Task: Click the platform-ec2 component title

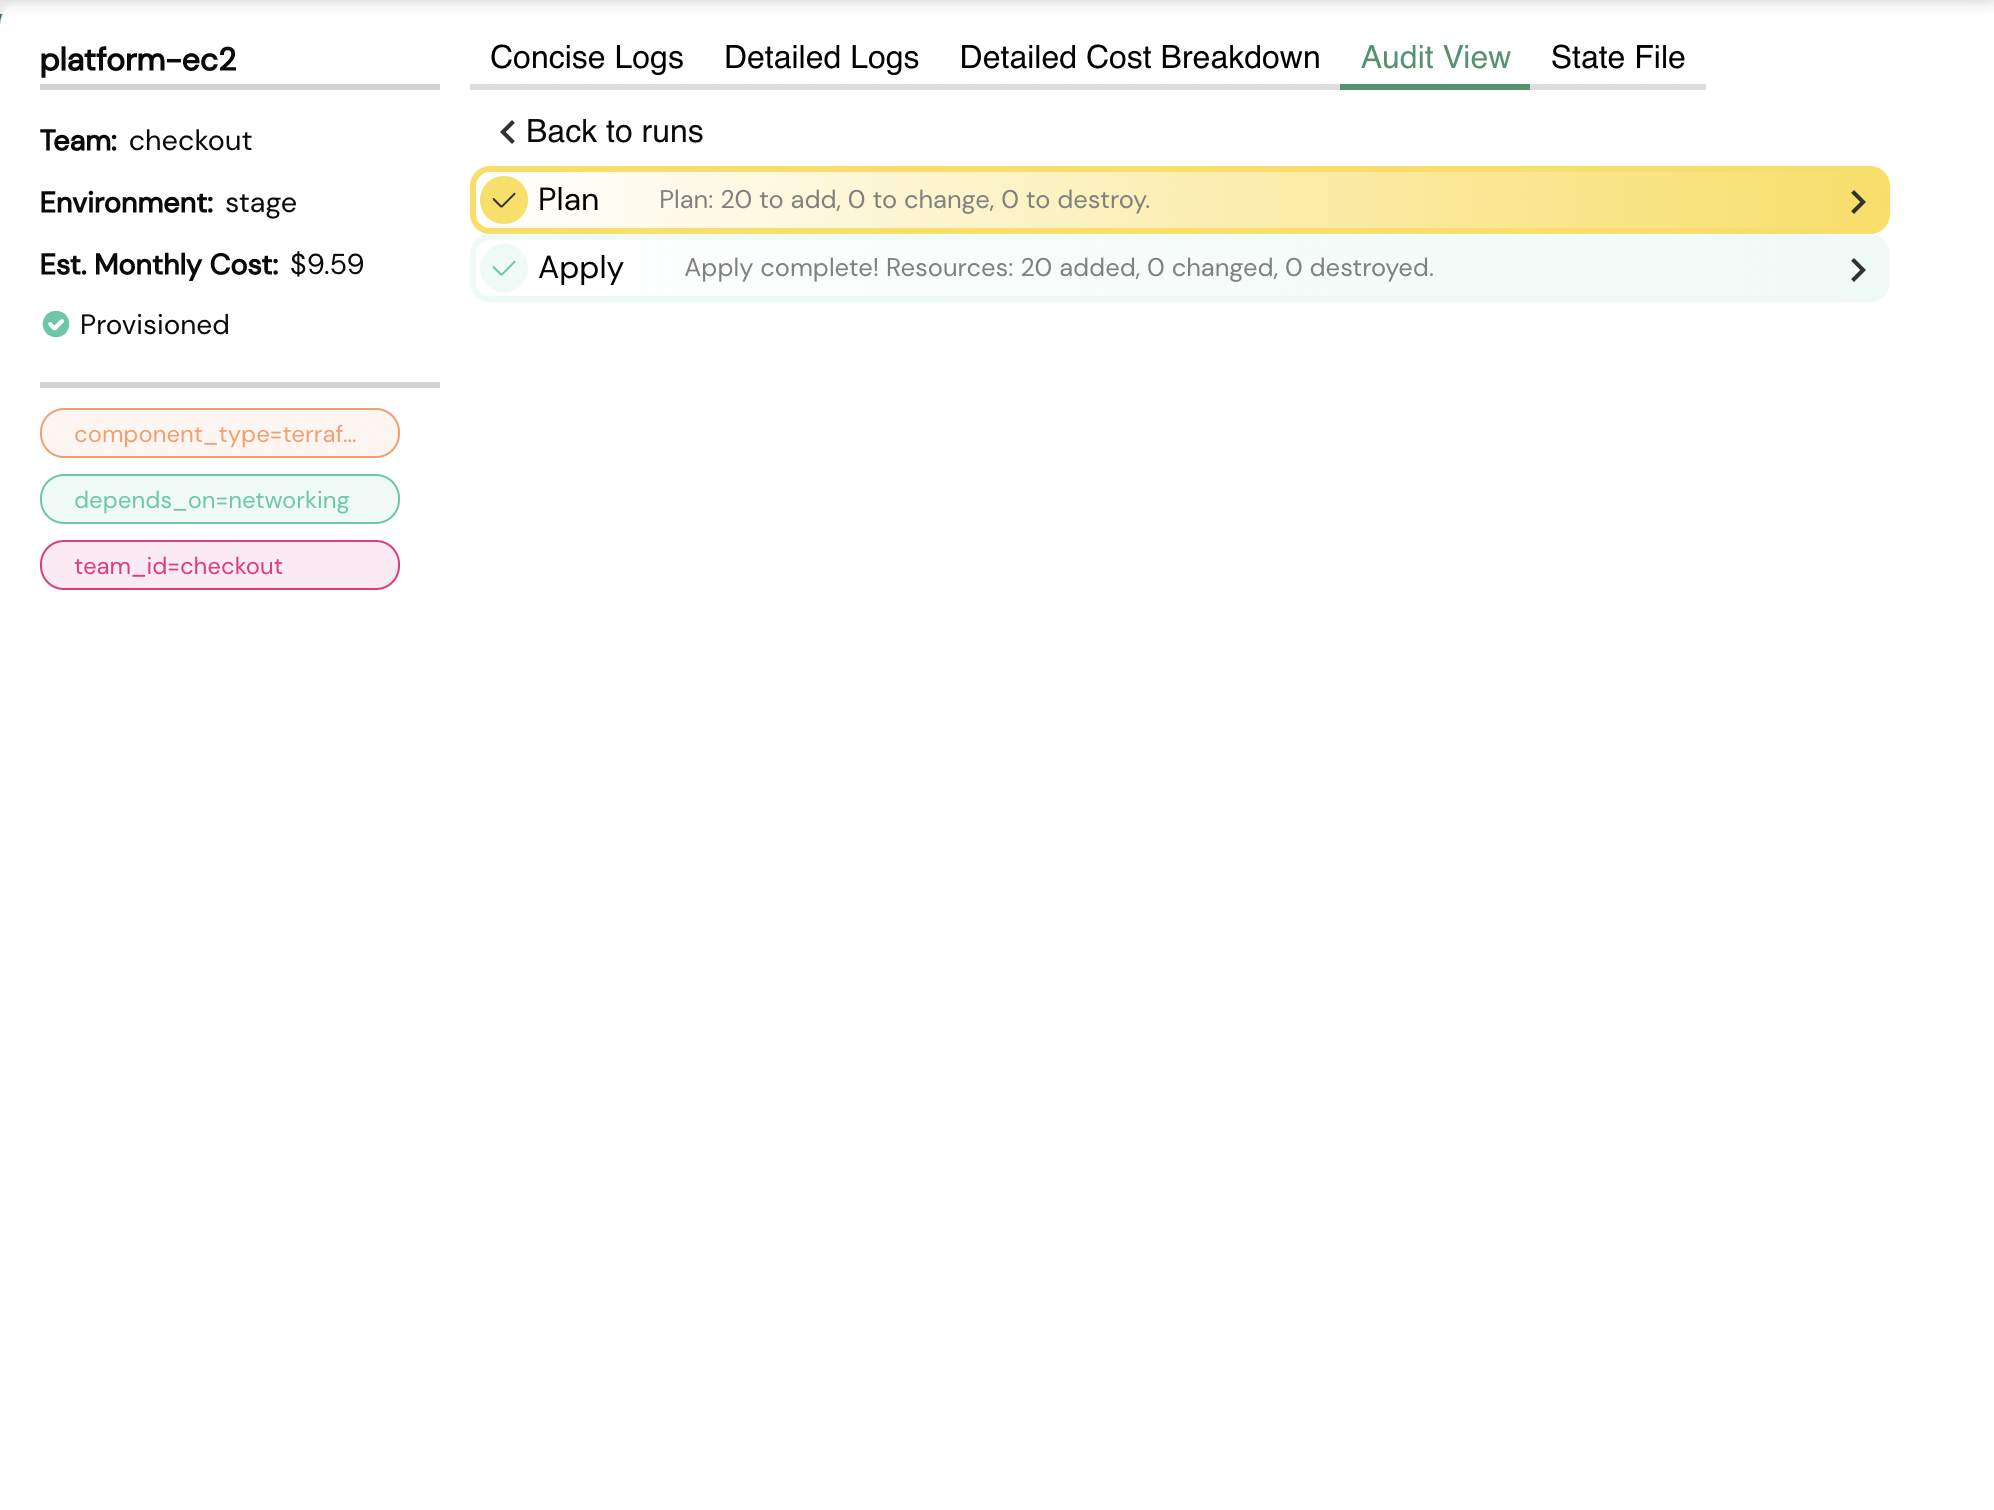Action: 138,60
